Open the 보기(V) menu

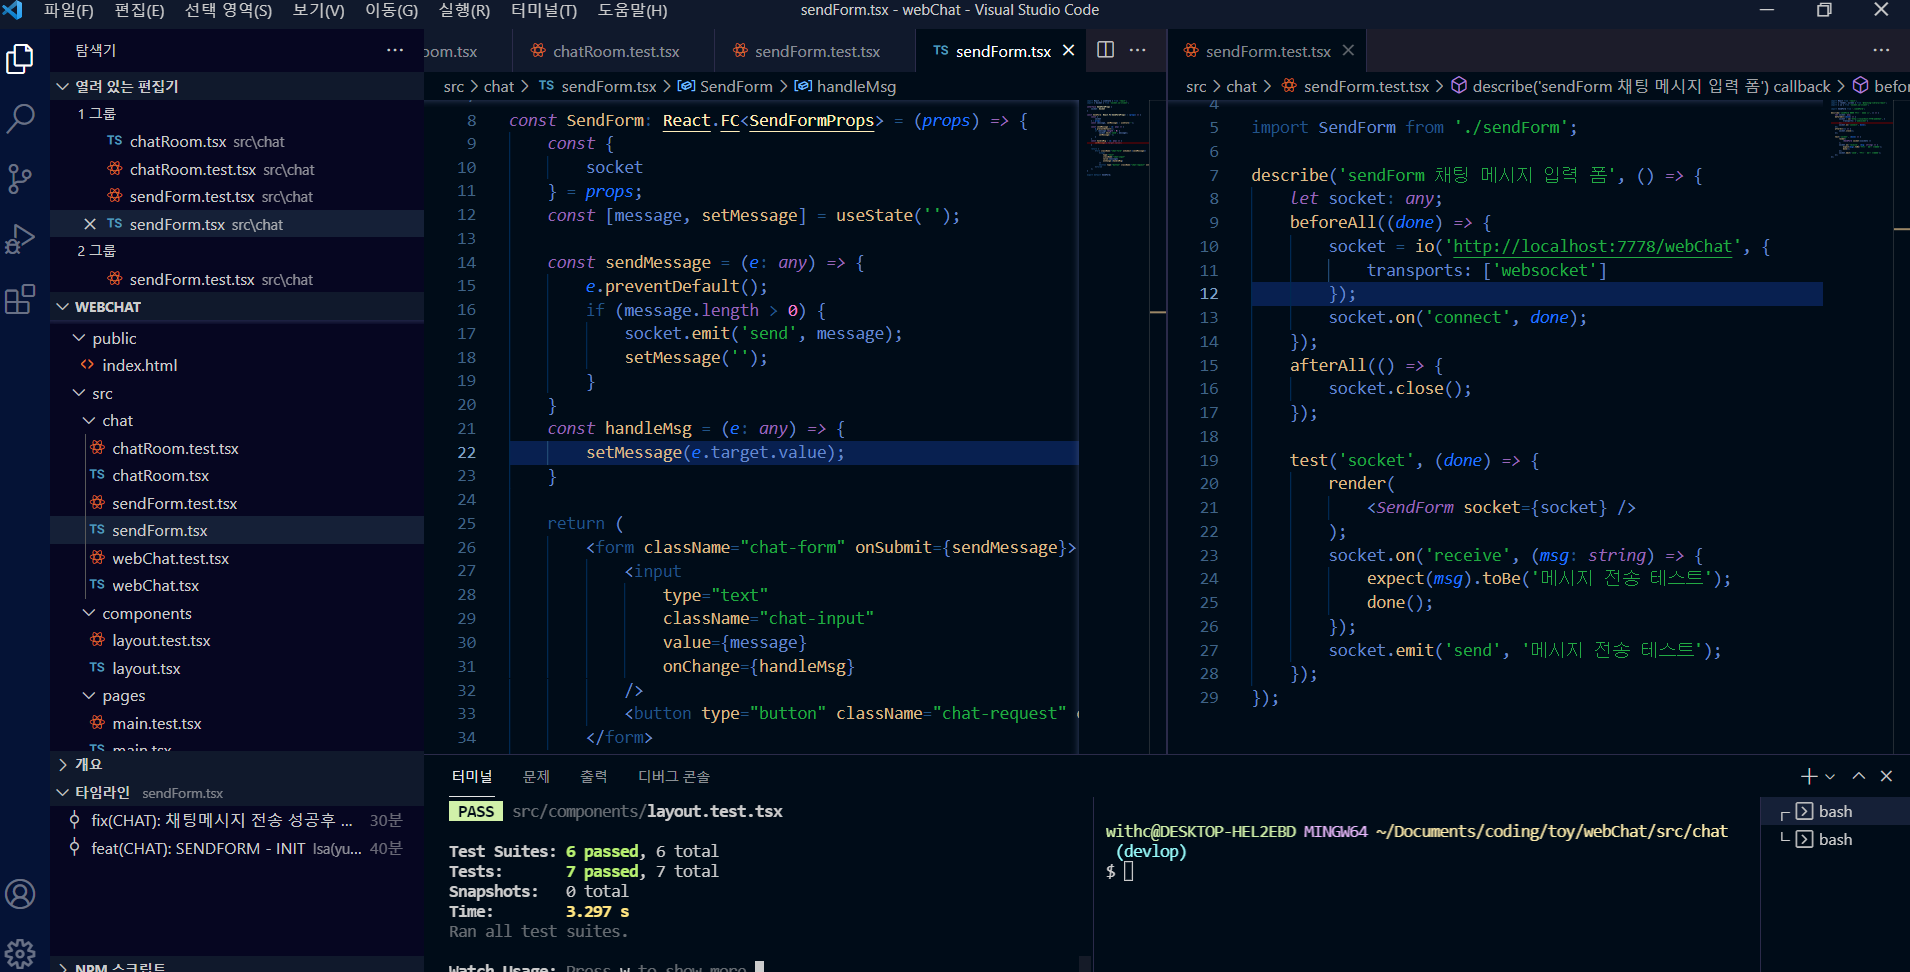(x=318, y=10)
